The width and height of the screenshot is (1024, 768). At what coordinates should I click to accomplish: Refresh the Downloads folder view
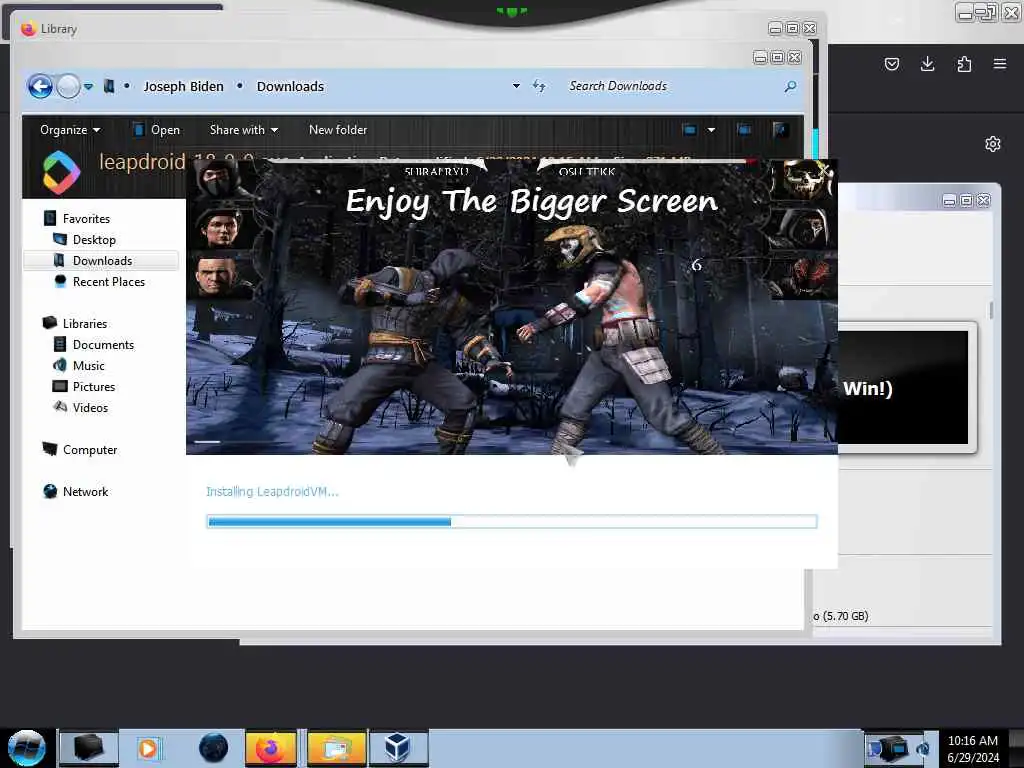click(539, 86)
